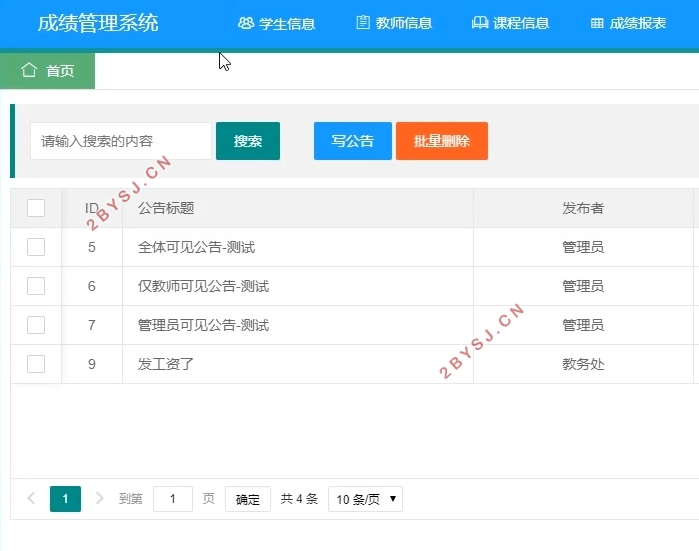Click the 写公告 button
699x551 pixels.
(x=352, y=141)
